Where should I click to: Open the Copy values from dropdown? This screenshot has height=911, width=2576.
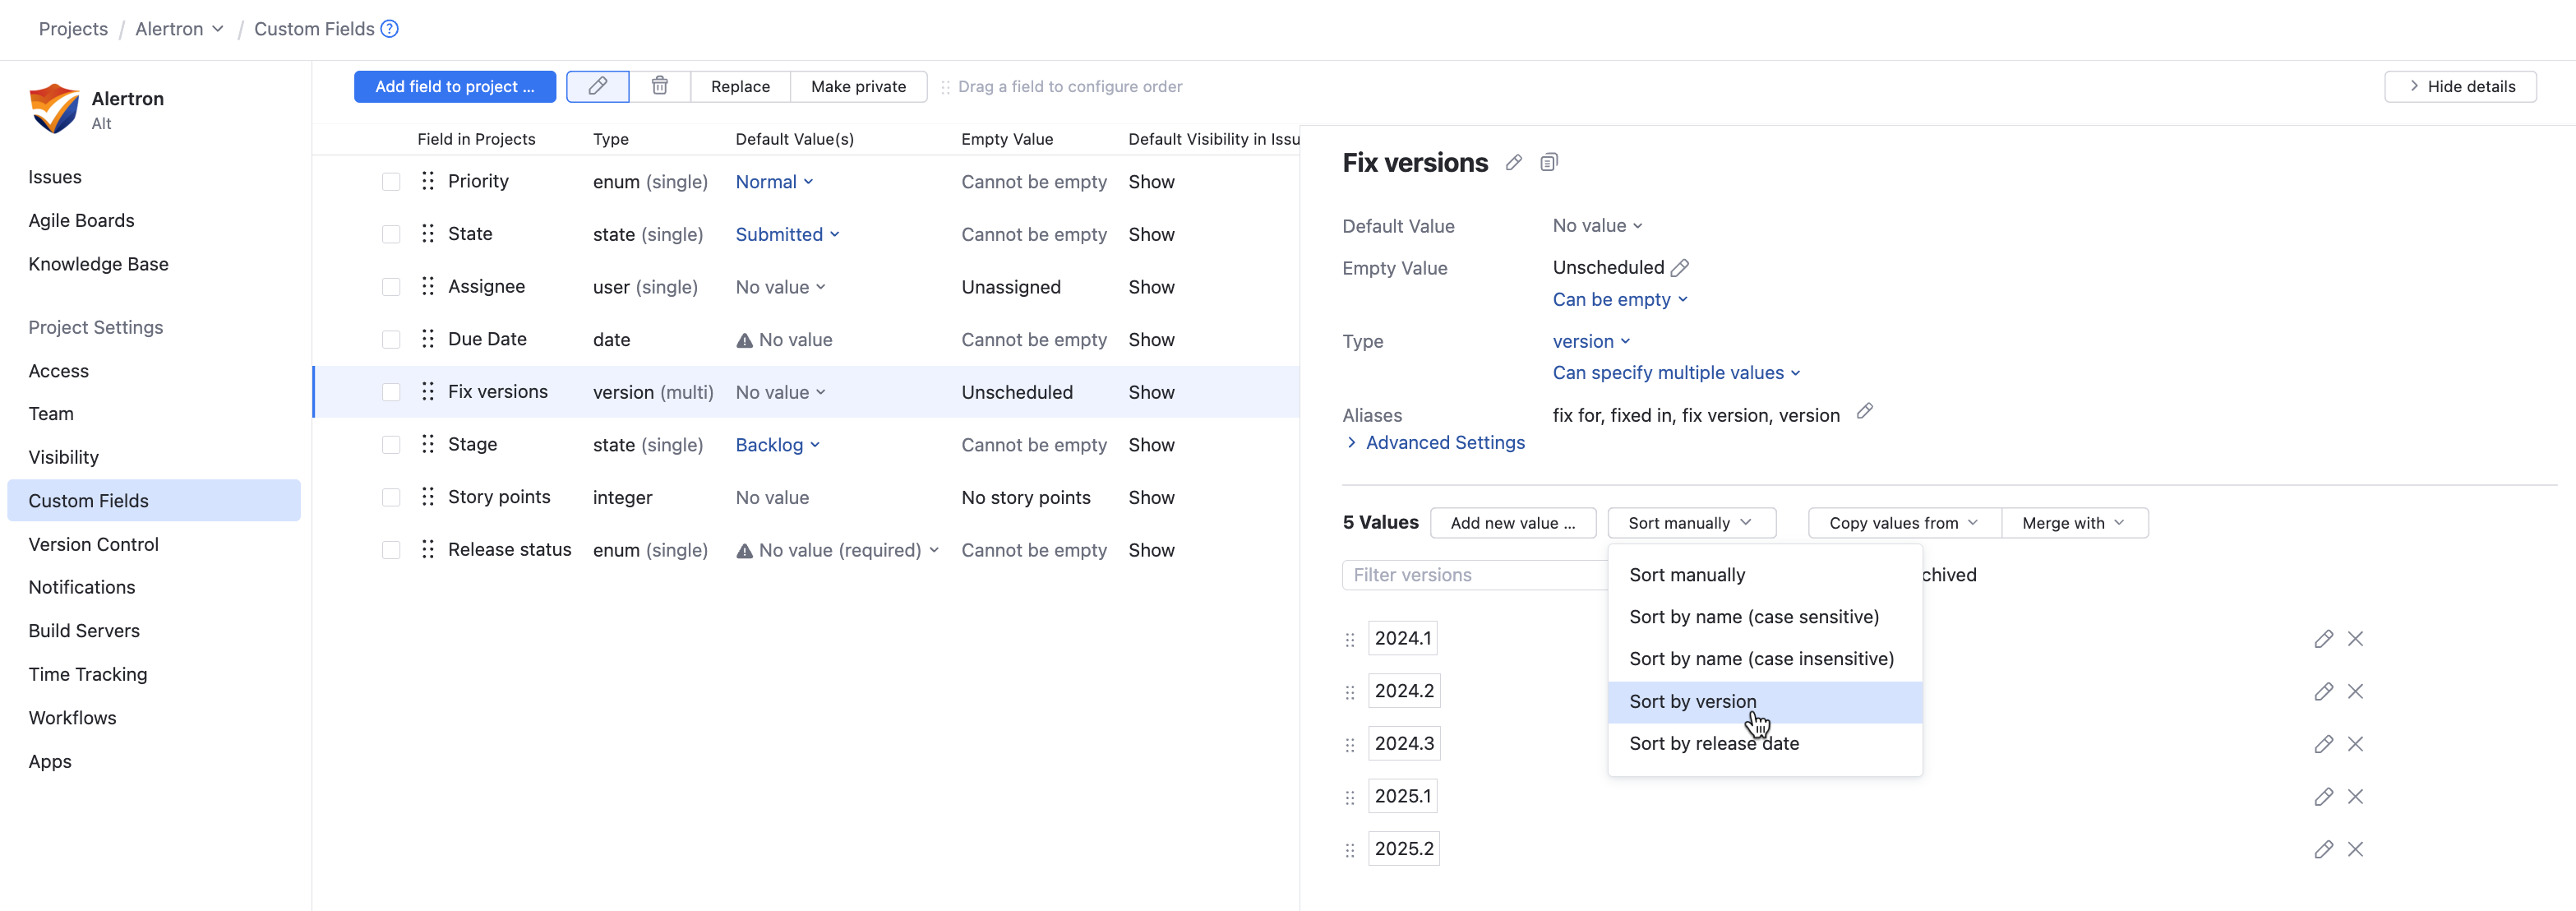point(1903,523)
